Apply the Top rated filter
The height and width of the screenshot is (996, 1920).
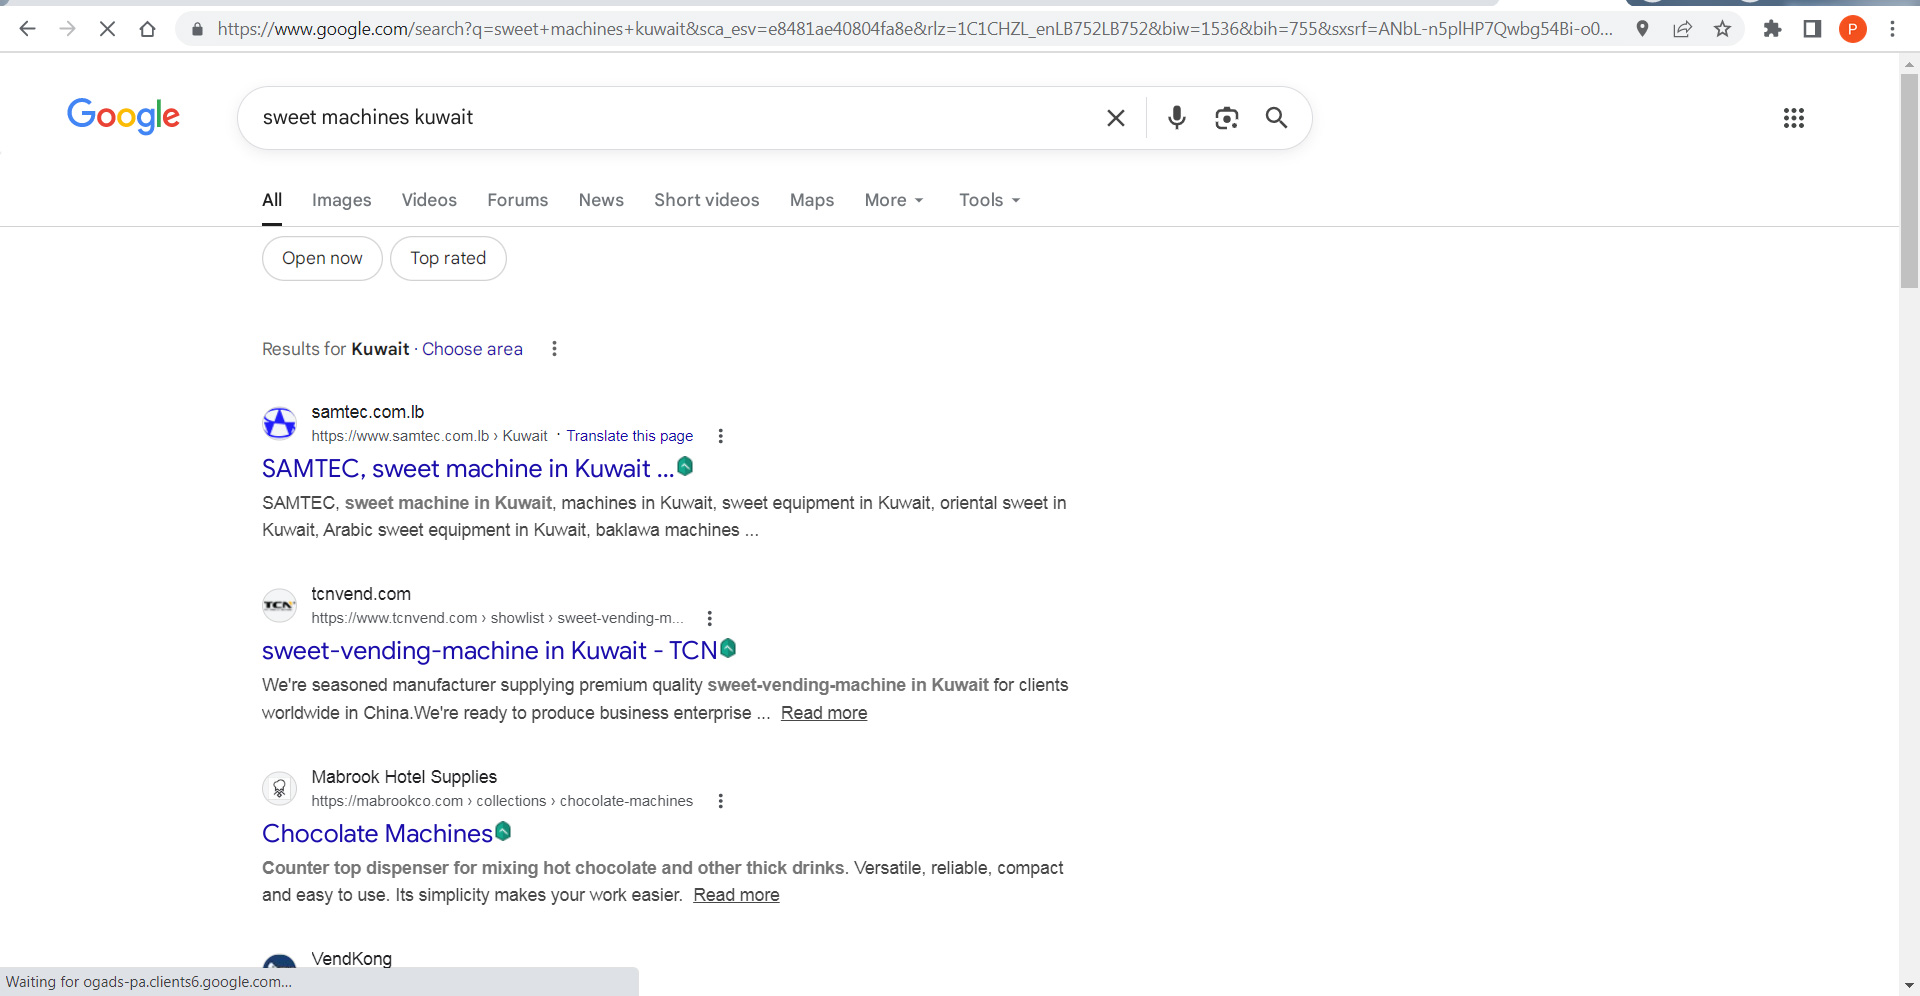[x=448, y=258]
